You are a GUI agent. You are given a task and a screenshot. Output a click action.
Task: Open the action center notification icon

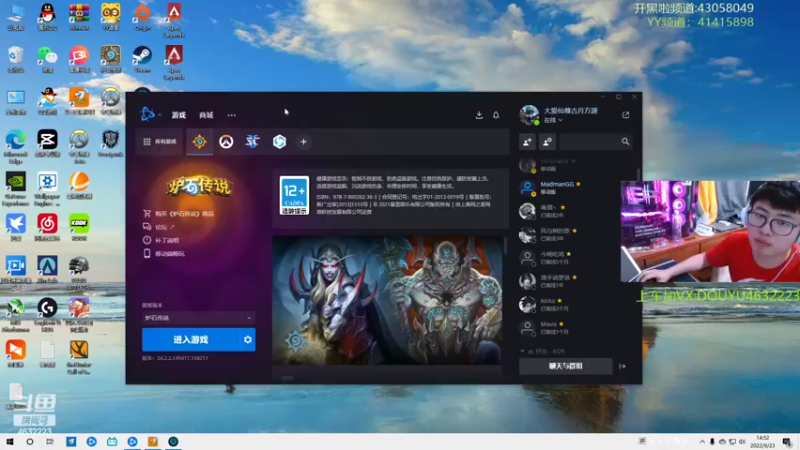787,442
